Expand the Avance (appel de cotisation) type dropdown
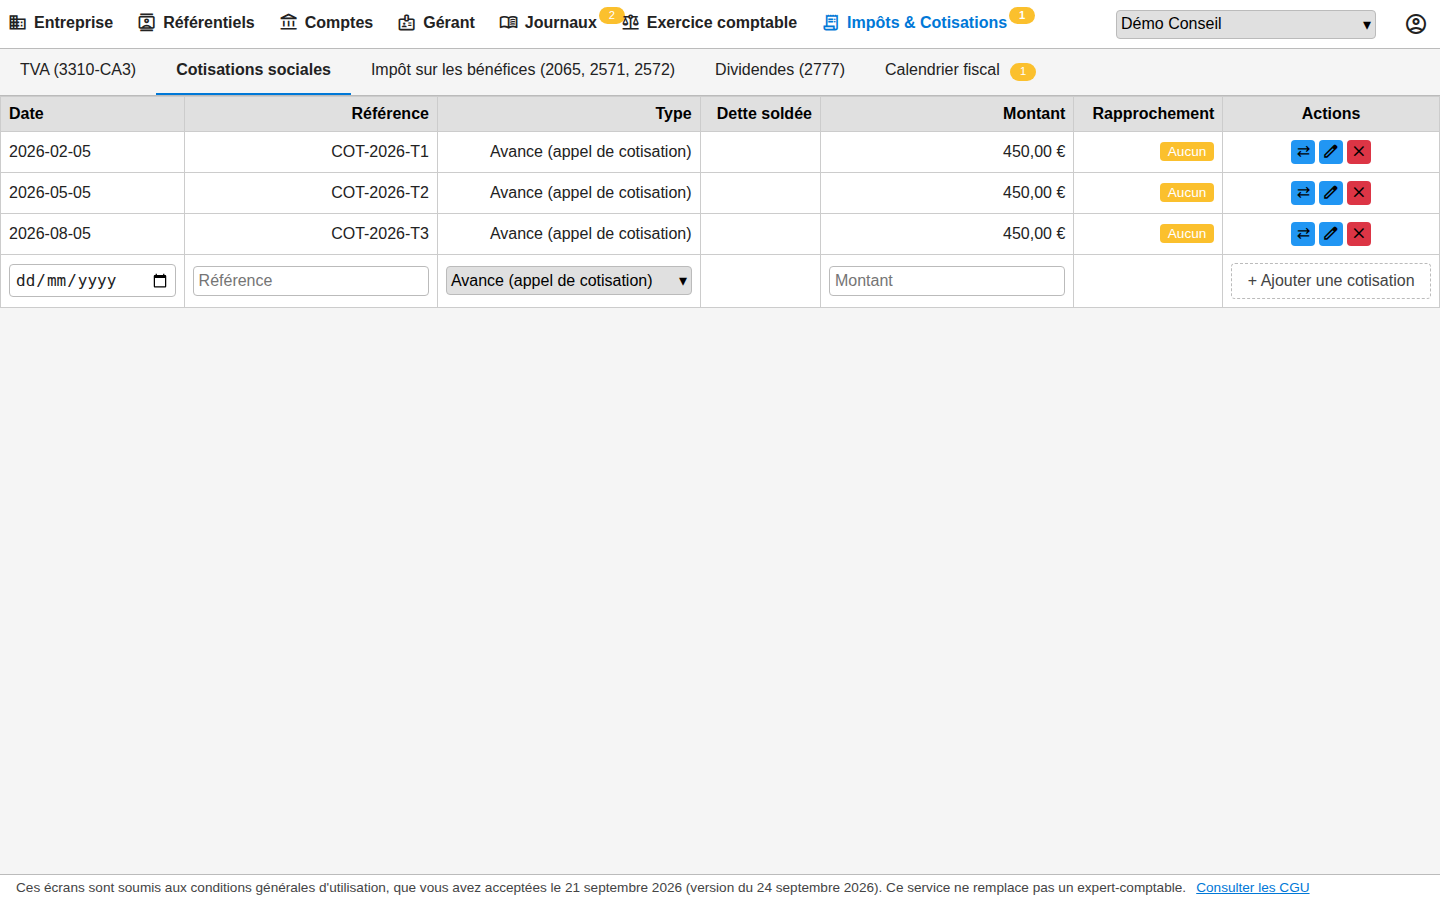This screenshot has height=900, width=1440. [569, 281]
